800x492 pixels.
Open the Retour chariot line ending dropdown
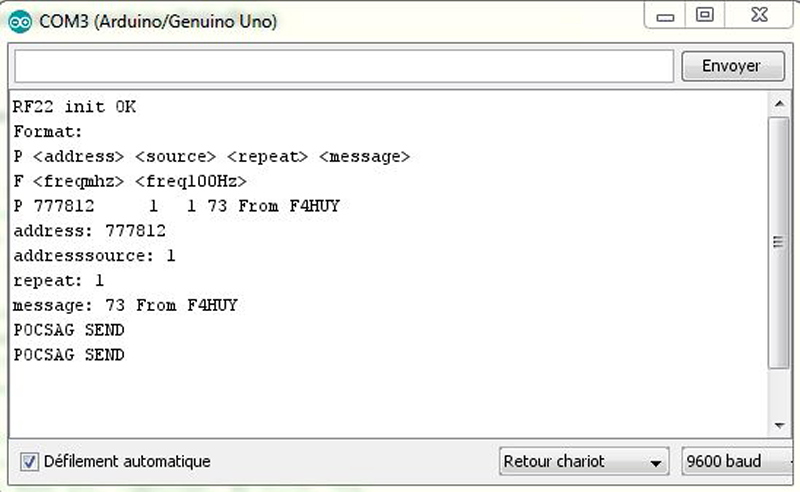click(x=584, y=461)
